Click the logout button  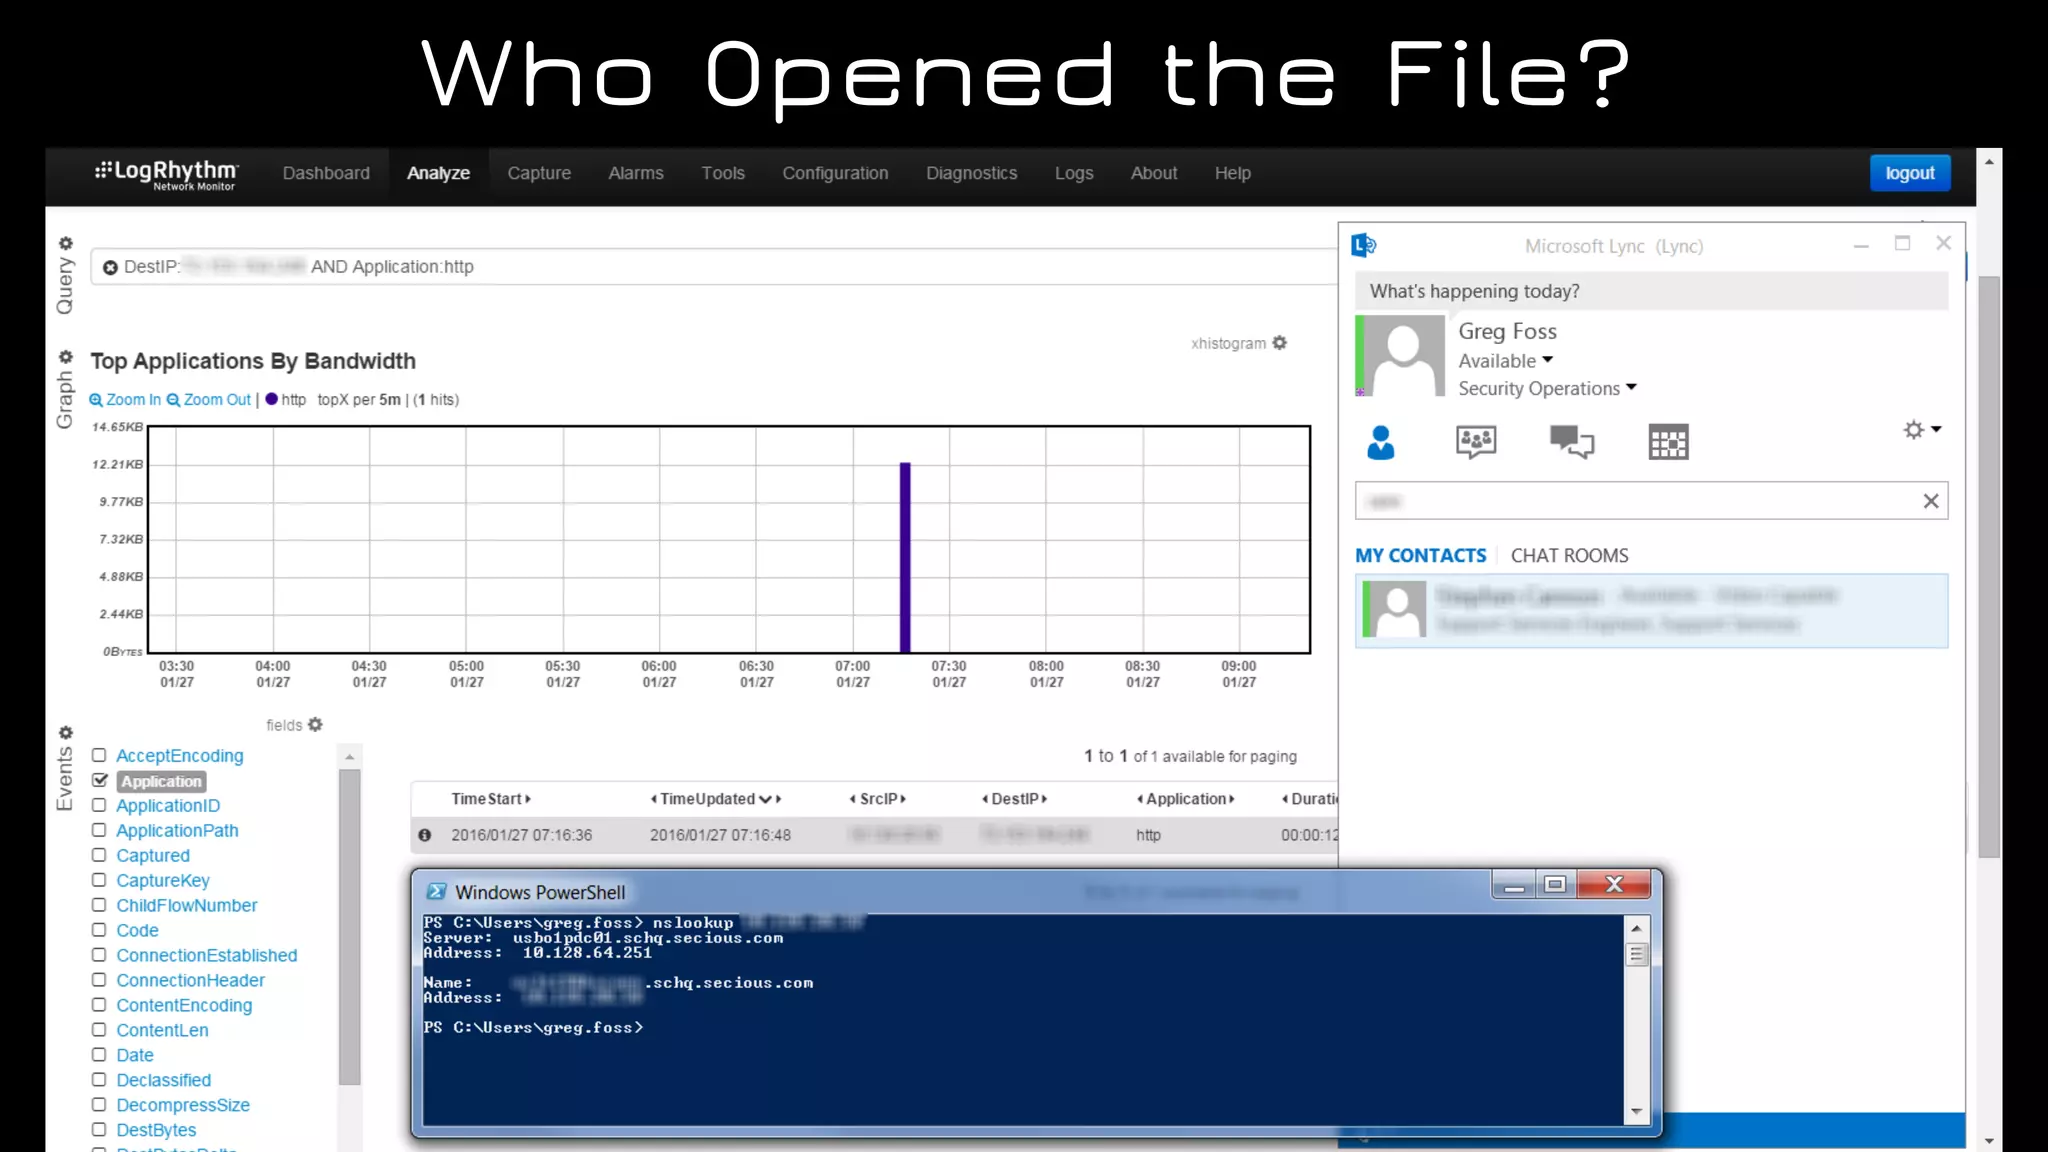click(1910, 173)
